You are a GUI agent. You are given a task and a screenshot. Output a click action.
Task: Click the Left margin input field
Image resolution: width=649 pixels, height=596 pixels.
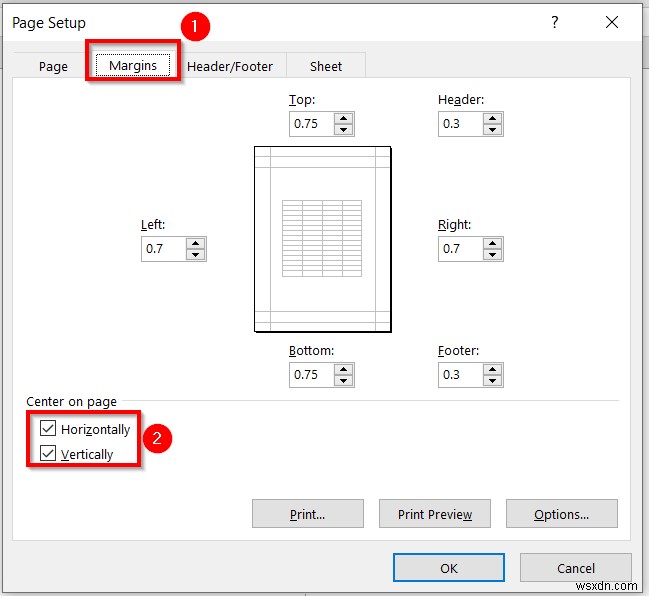[x=164, y=249]
